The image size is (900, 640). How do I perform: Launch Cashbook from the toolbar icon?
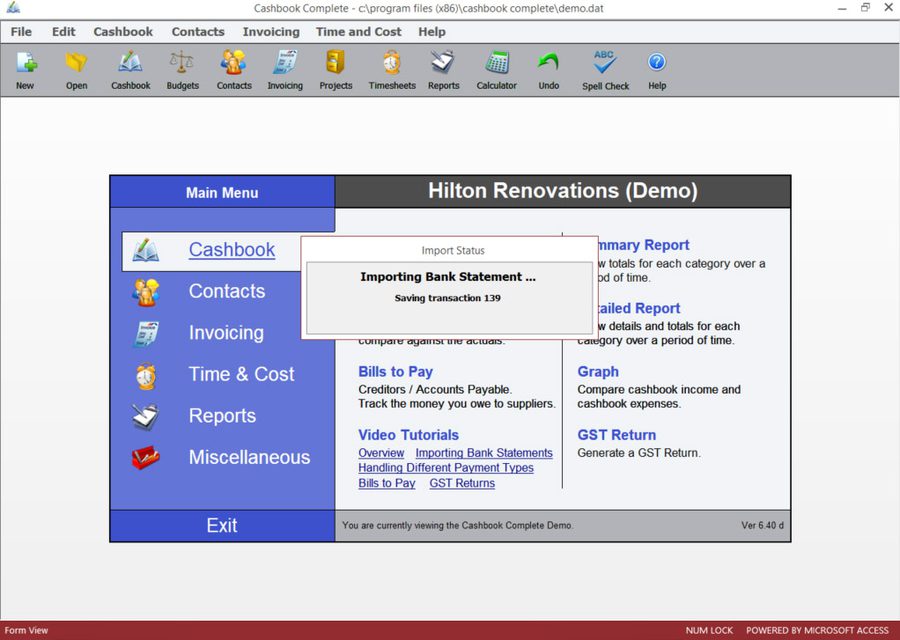(x=130, y=62)
